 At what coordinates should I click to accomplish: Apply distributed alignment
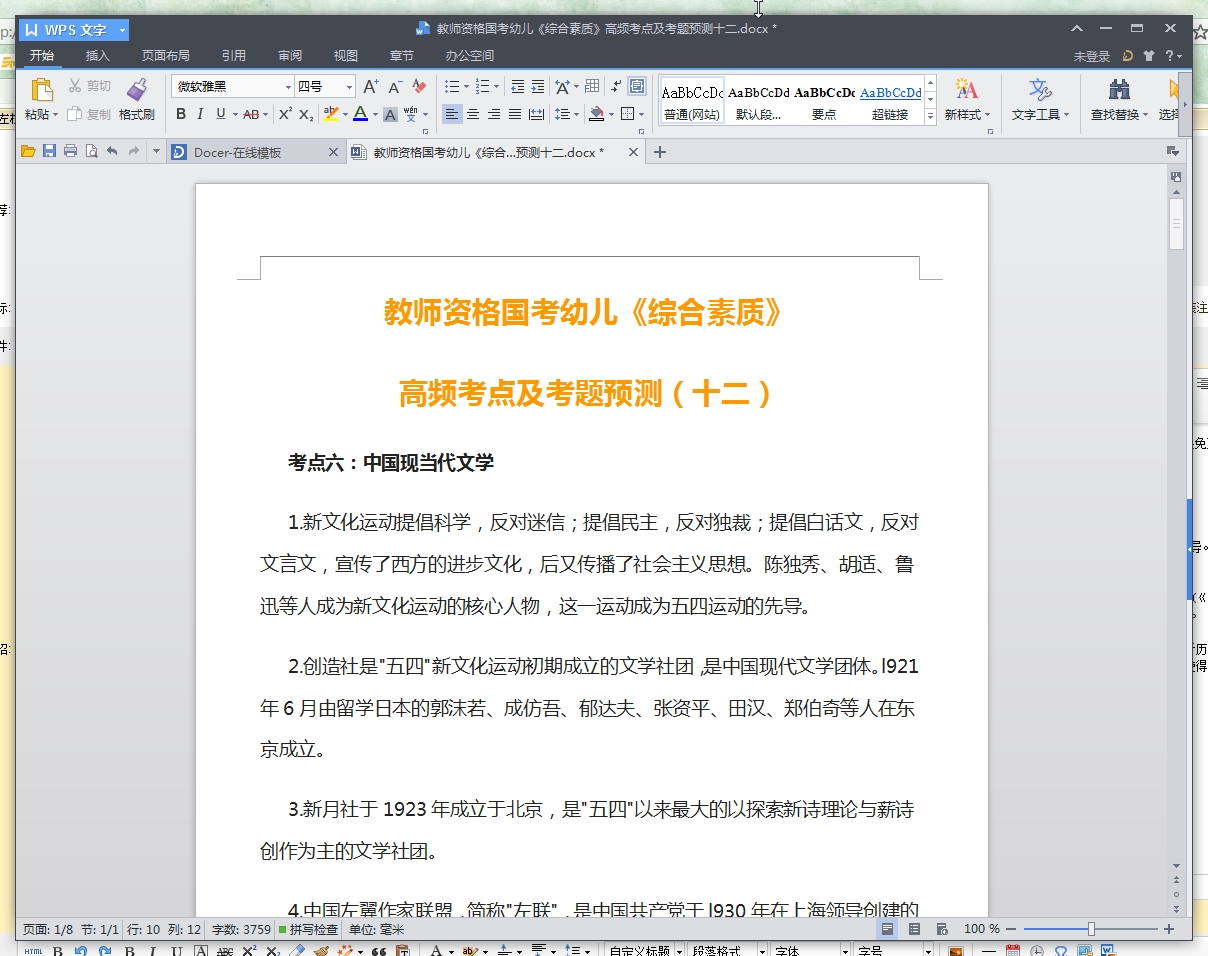[536, 114]
